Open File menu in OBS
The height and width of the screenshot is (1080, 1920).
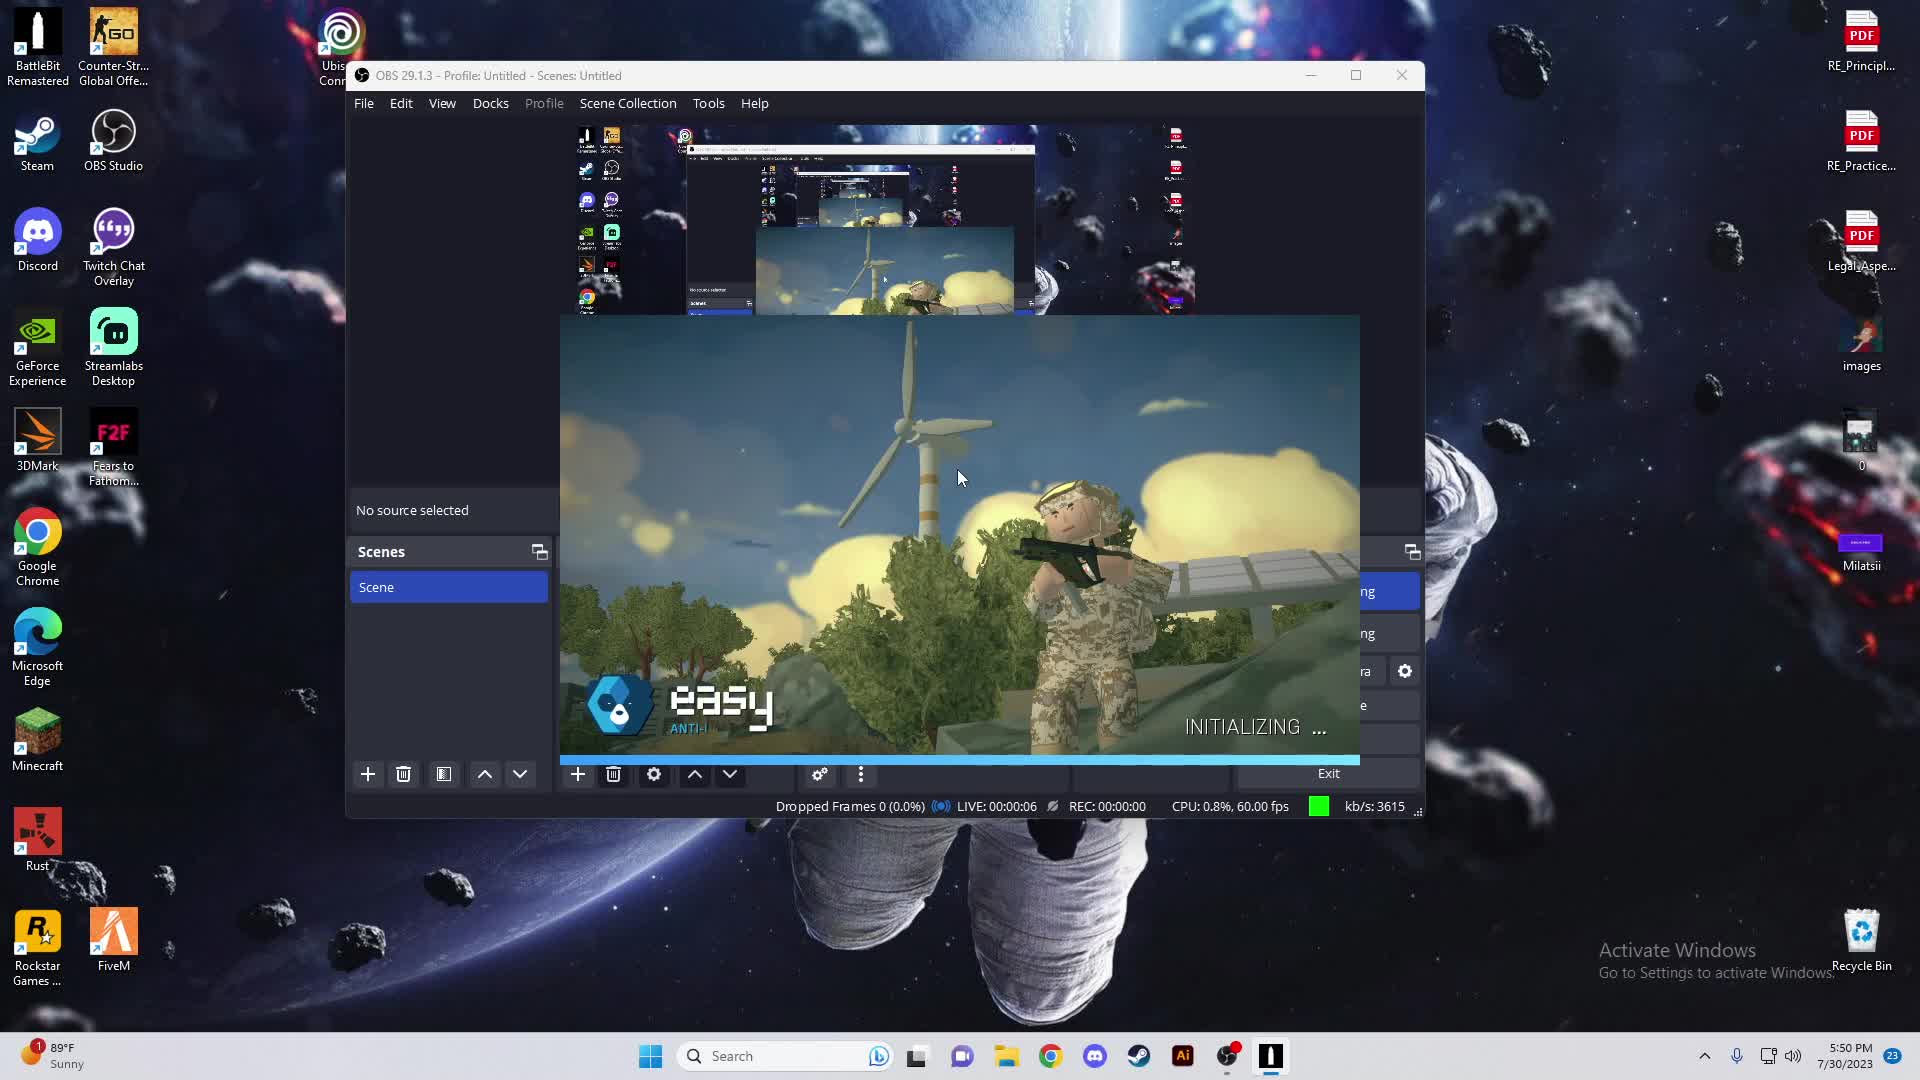(364, 103)
